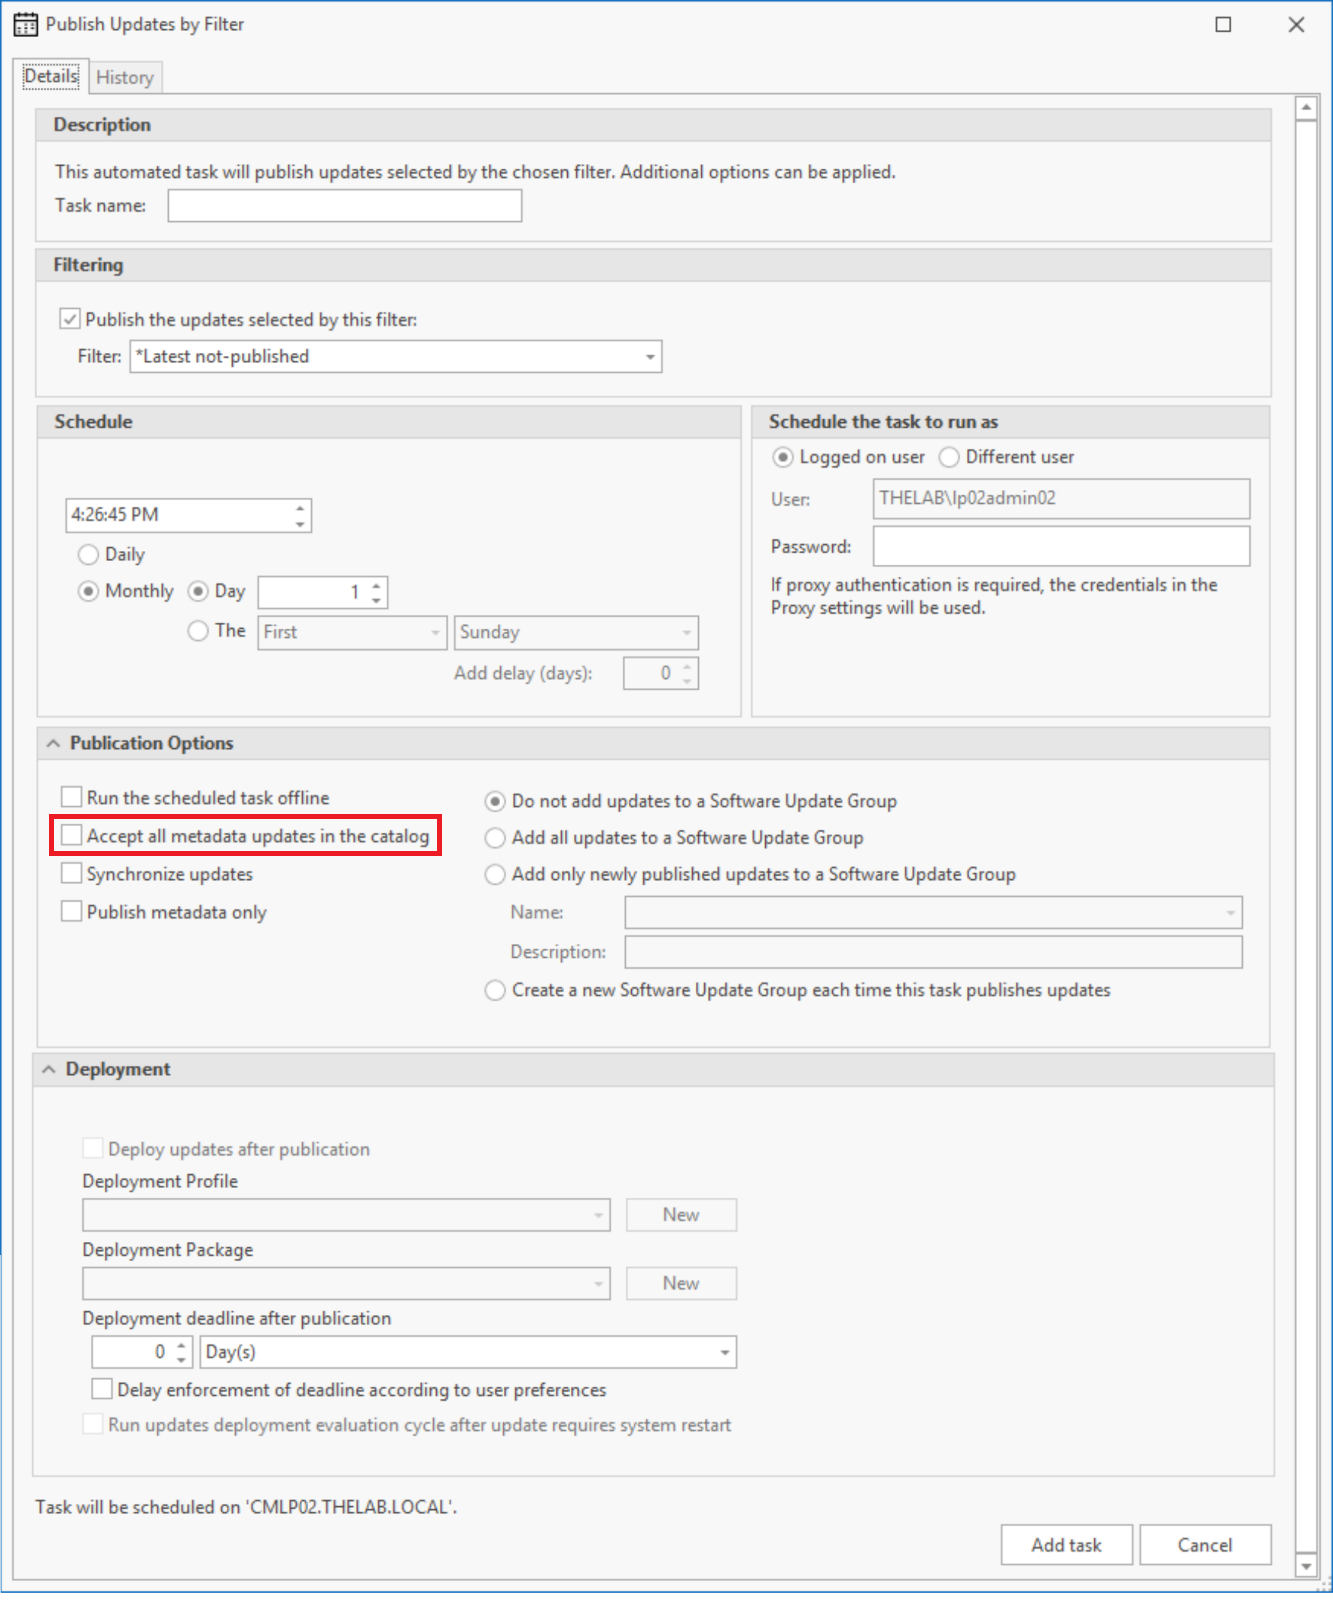Click the User field THELAB\lp02admin02

click(1061, 498)
